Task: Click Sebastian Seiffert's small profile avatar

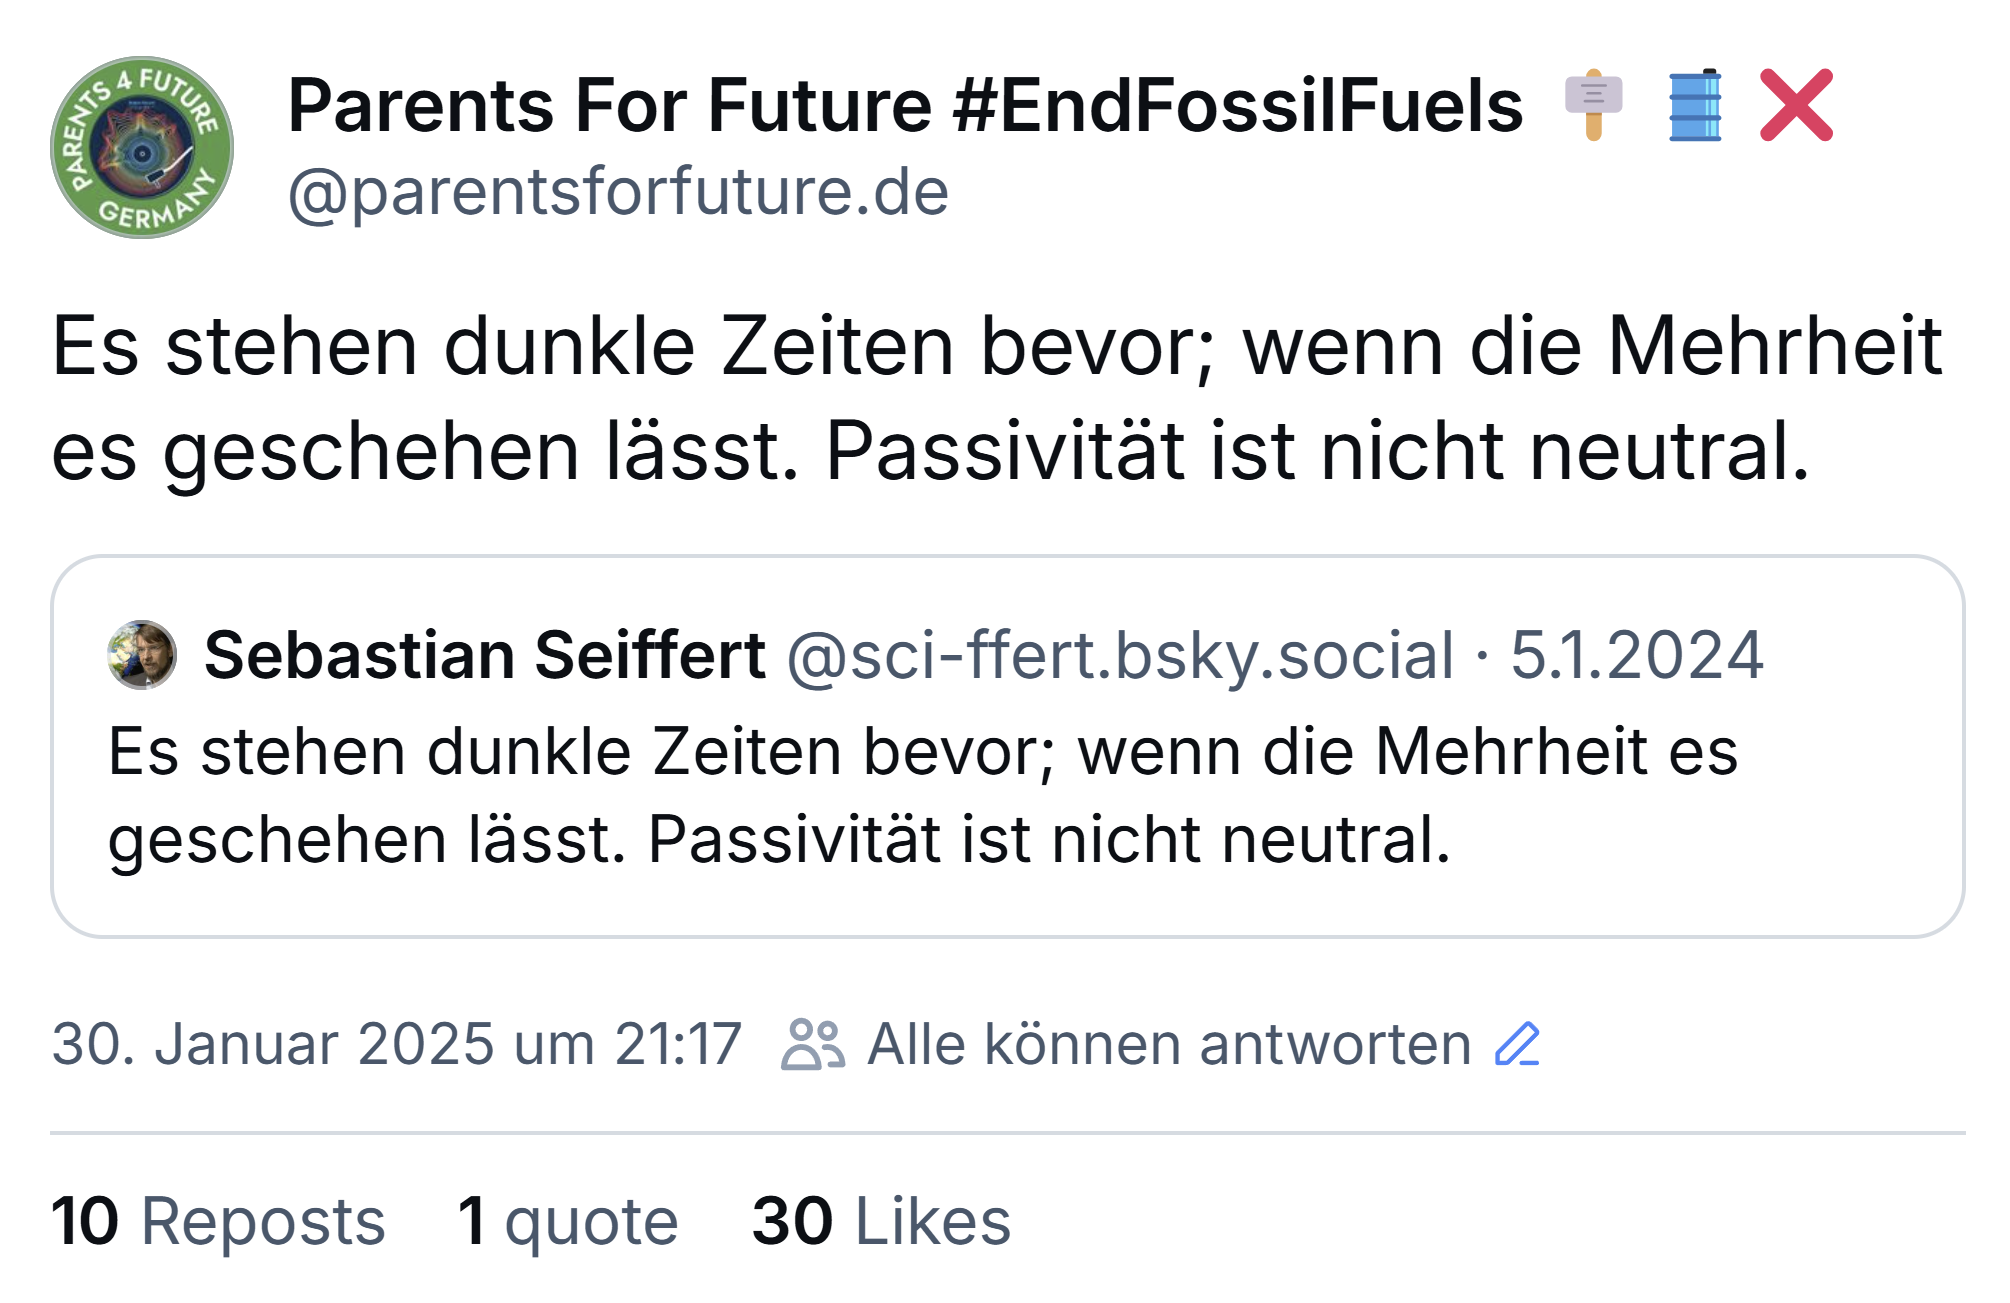Action: 142,655
